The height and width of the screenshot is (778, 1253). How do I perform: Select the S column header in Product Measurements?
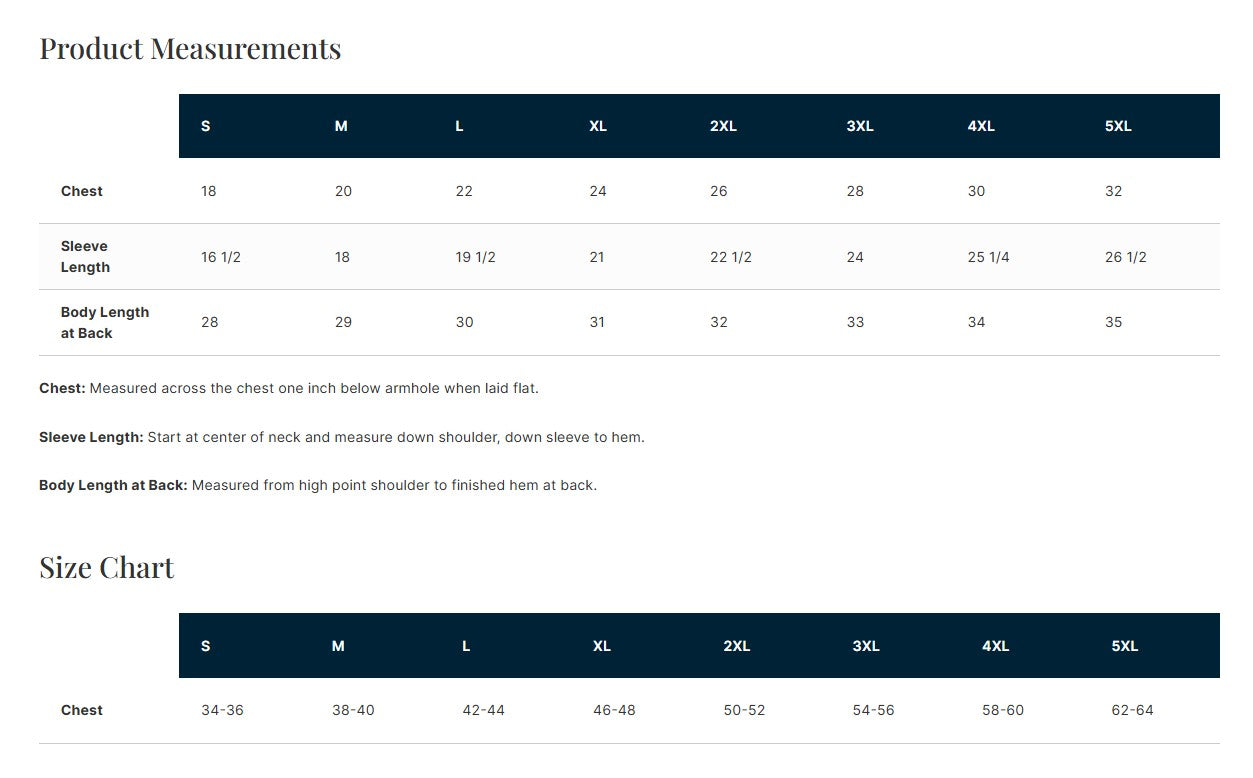(x=206, y=126)
